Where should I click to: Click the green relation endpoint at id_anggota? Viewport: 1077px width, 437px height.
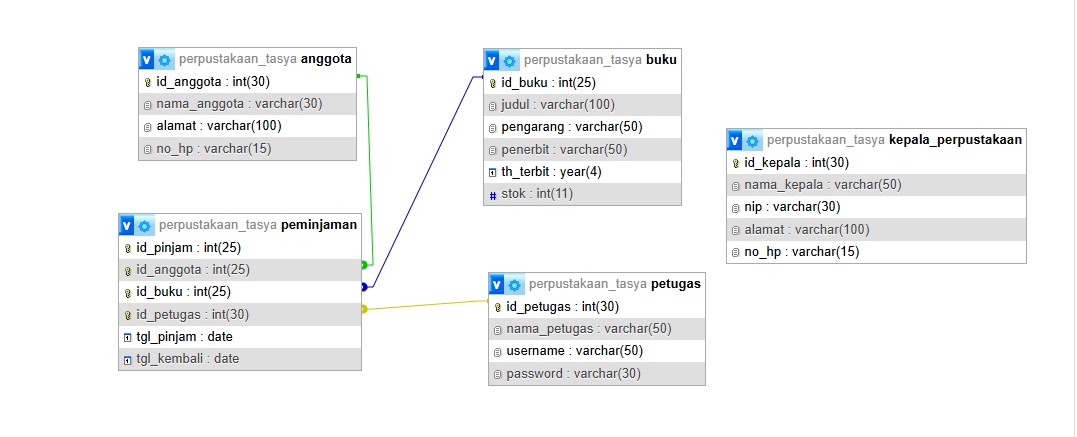coord(364,265)
